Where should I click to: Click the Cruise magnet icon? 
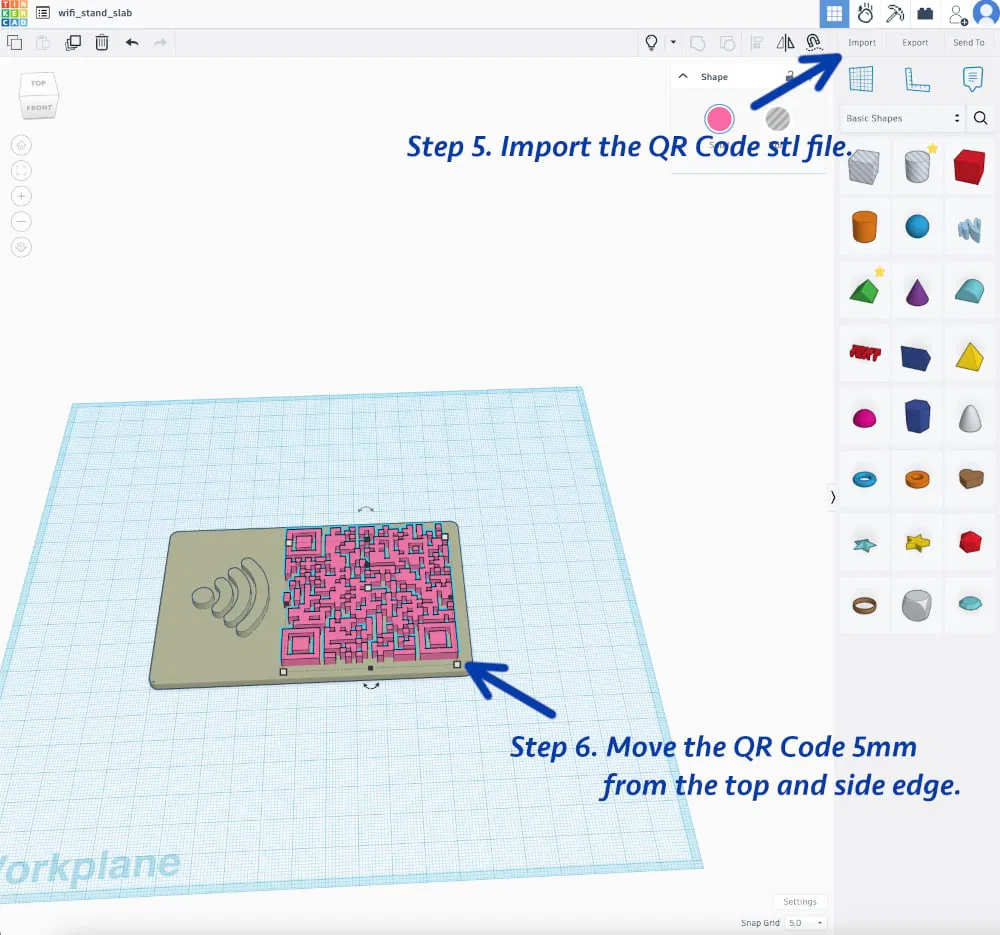(x=813, y=43)
